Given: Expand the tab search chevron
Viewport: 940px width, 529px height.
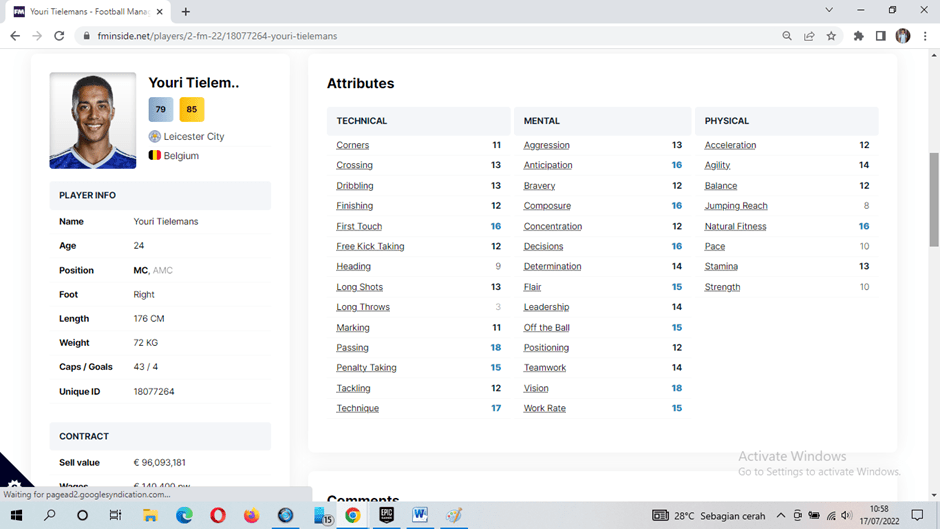Looking at the screenshot, I should [829, 10].
